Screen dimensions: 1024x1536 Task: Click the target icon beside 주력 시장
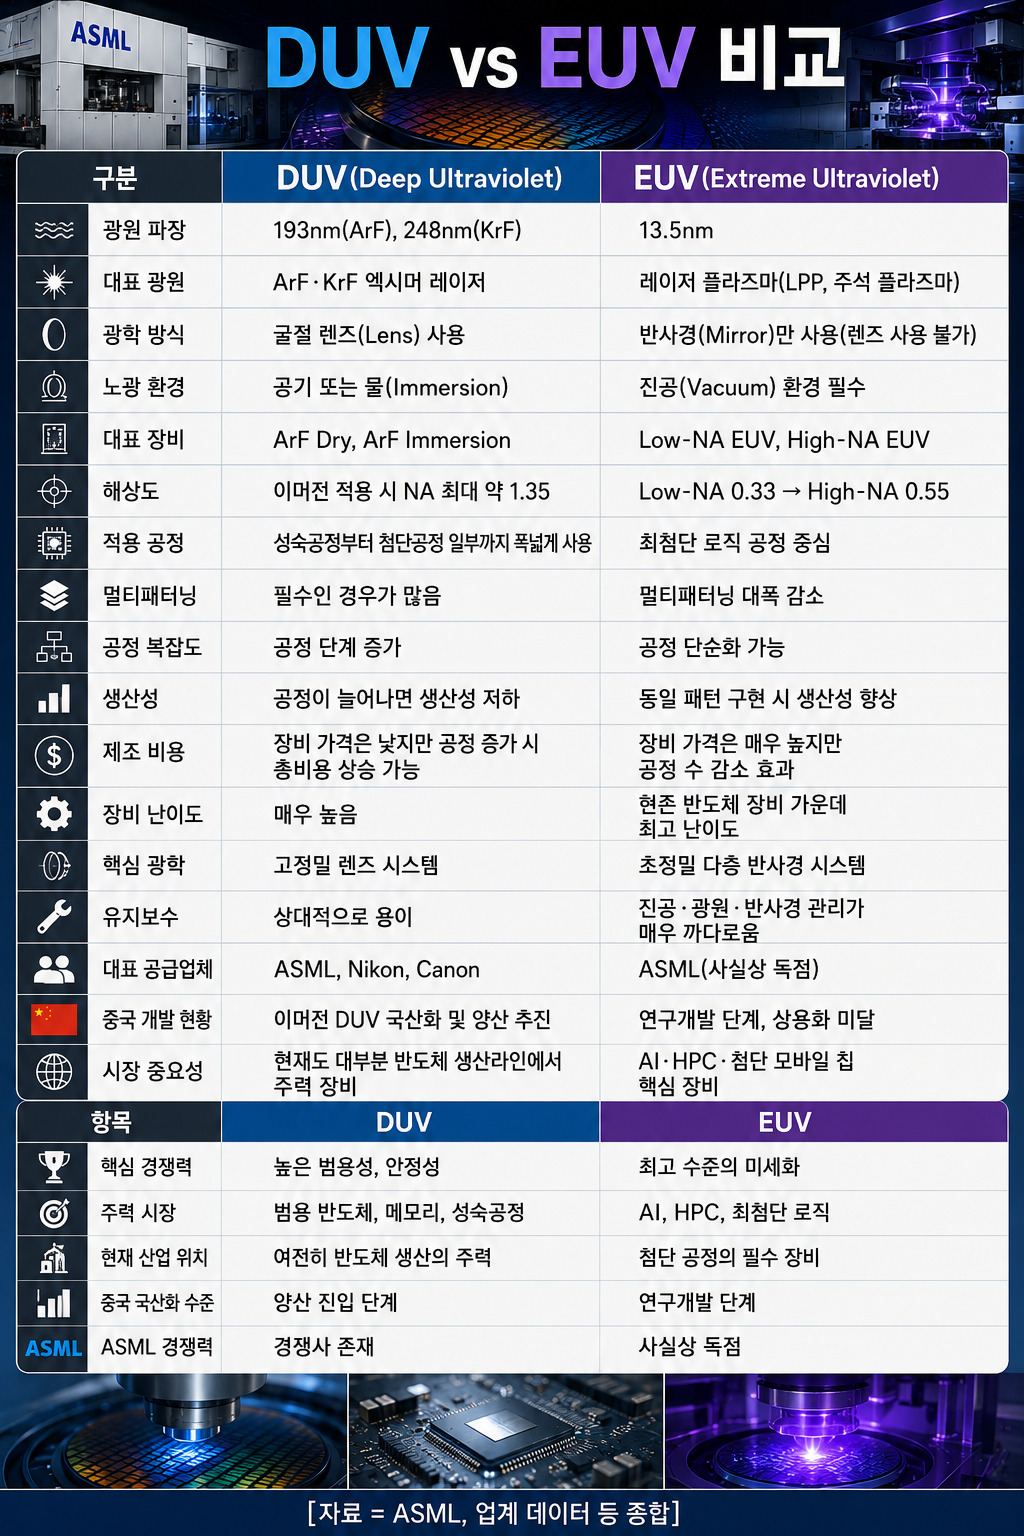54,1212
